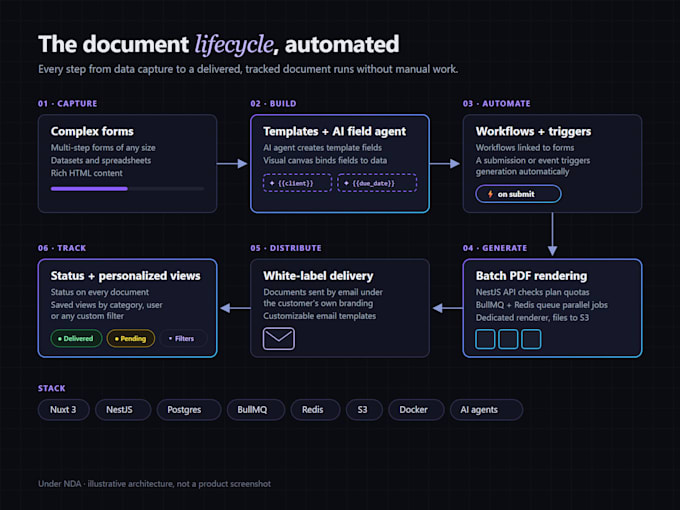Click the 05 · DISTRIBUTE step label
Viewport: 680px width, 510px height.
click(286, 248)
